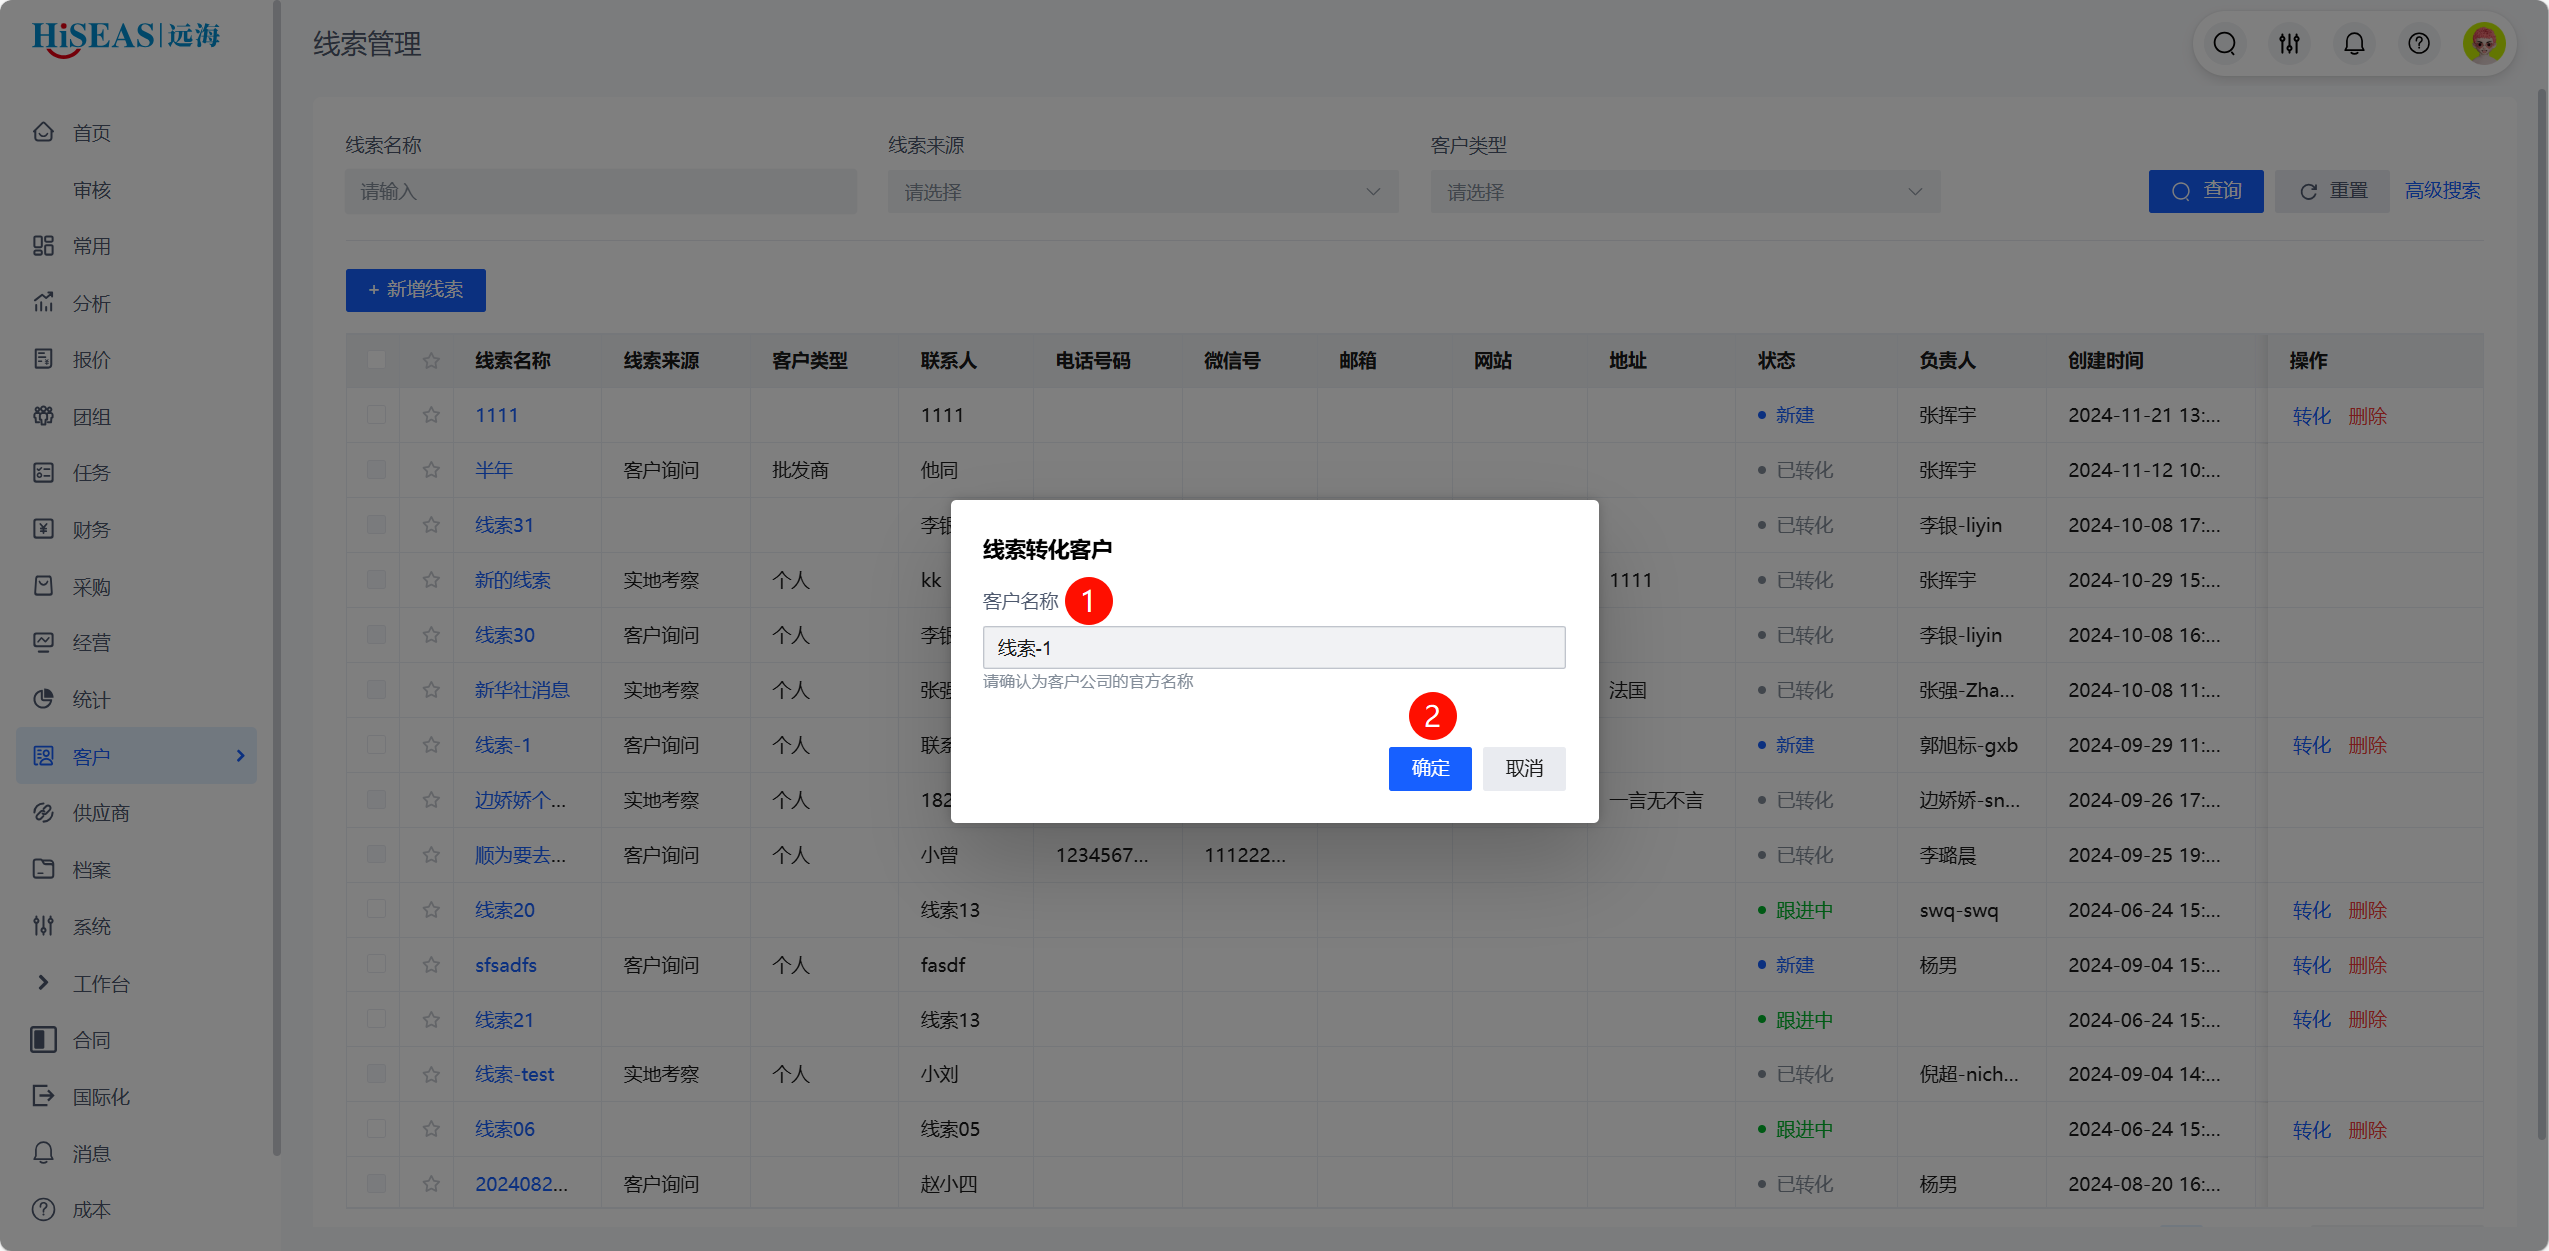Click the search magnifier icon in top bar

point(2224,44)
